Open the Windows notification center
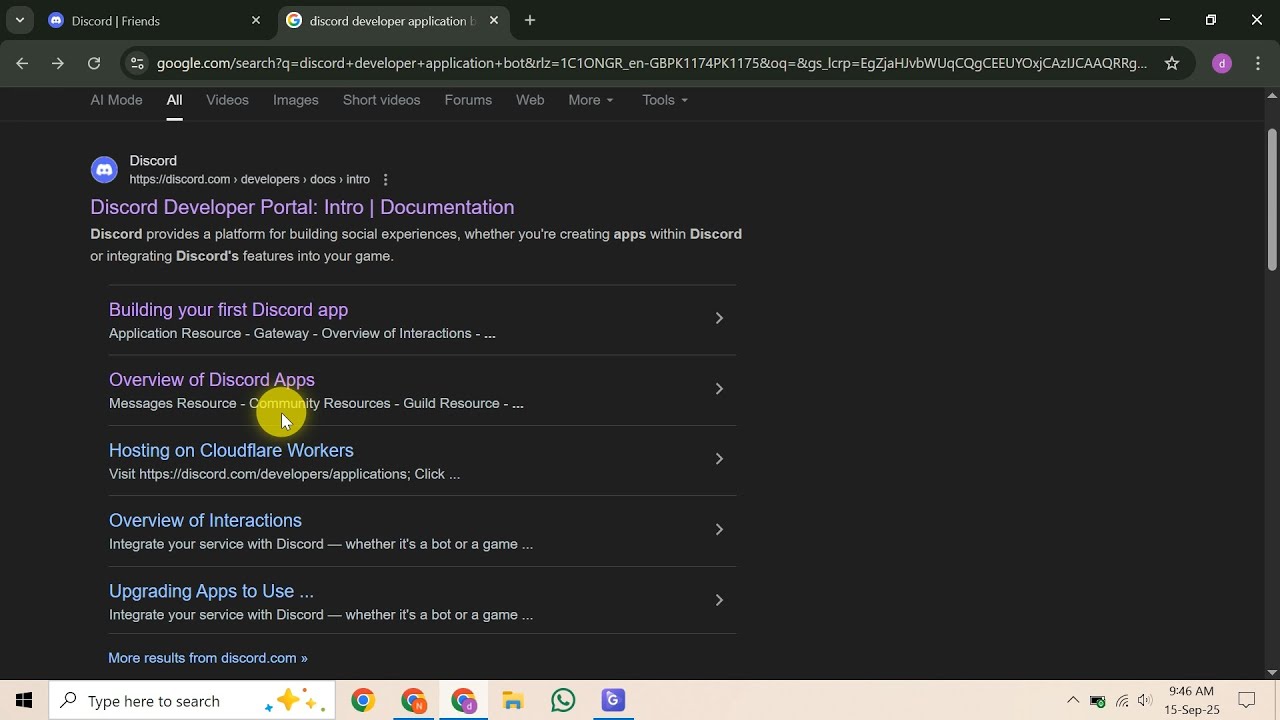Screen dimensions: 1280x720 [1247, 701]
